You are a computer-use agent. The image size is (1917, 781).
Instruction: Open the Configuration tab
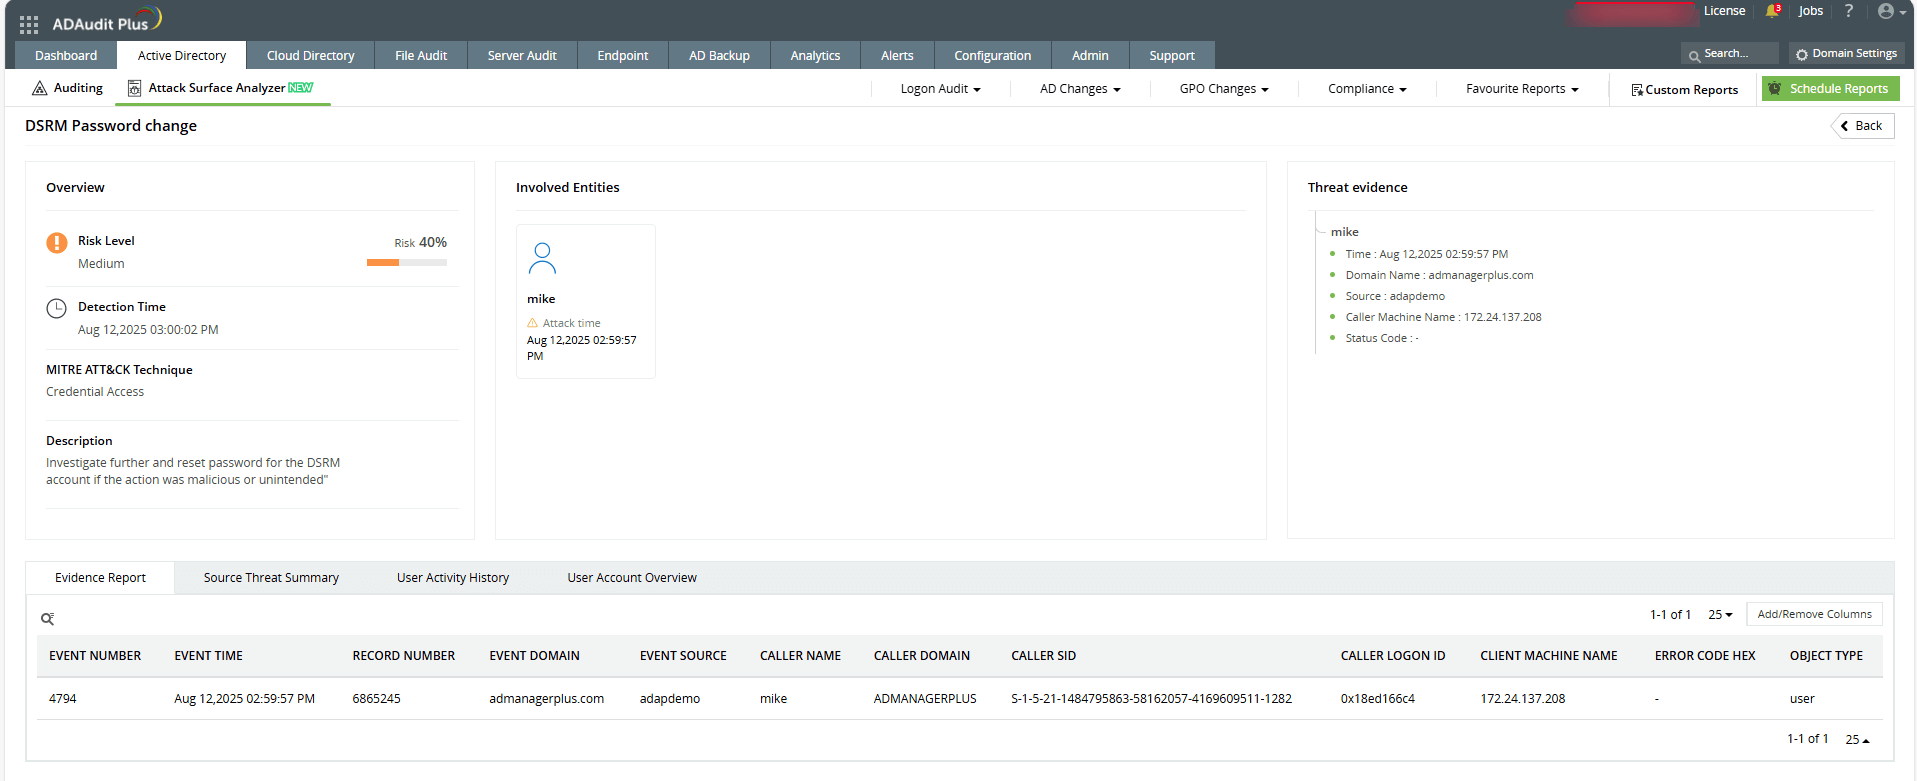[992, 55]
